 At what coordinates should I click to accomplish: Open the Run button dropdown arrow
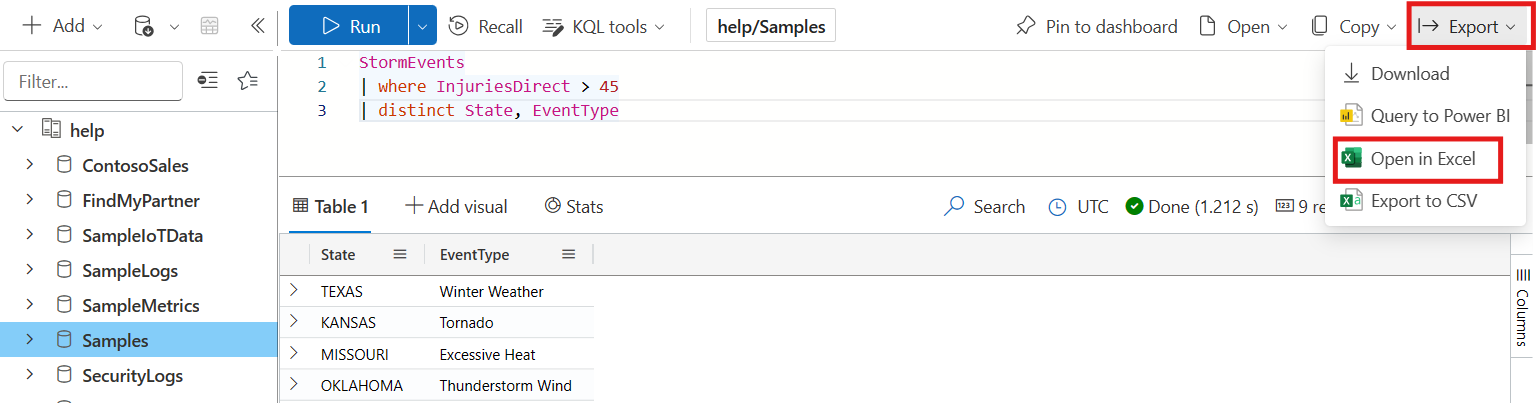pos(421,27)
